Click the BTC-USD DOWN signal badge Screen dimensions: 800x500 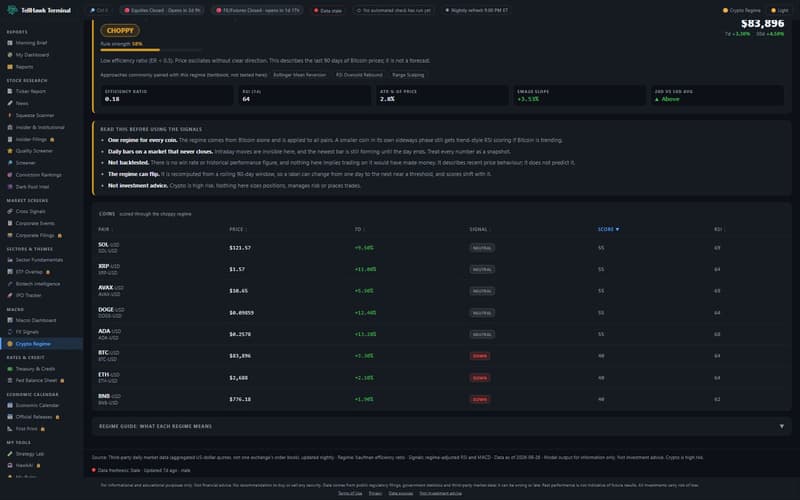pyautogui.click(x=480, y=356)
